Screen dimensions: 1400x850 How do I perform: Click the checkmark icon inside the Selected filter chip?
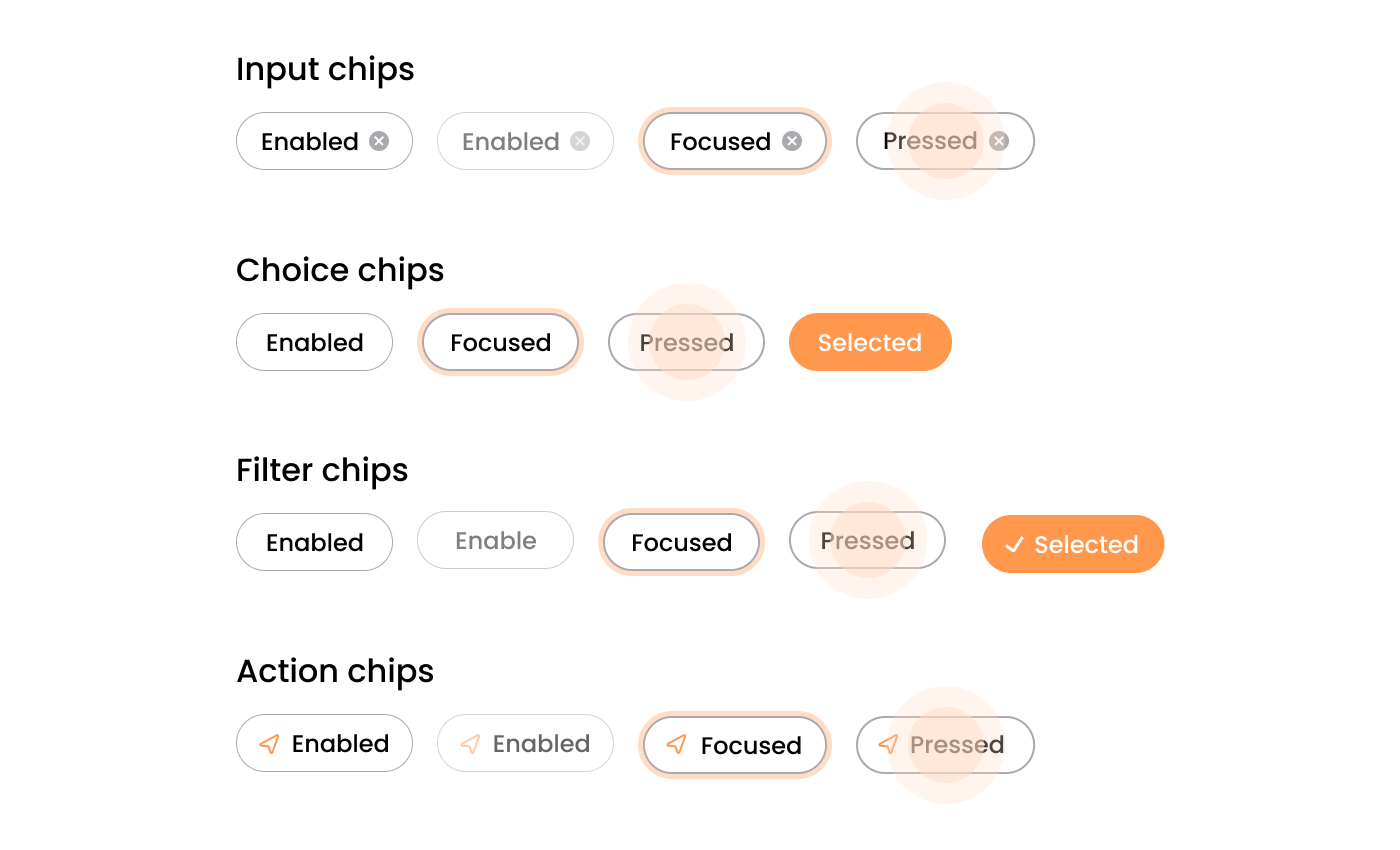[x=1014, y=544]
